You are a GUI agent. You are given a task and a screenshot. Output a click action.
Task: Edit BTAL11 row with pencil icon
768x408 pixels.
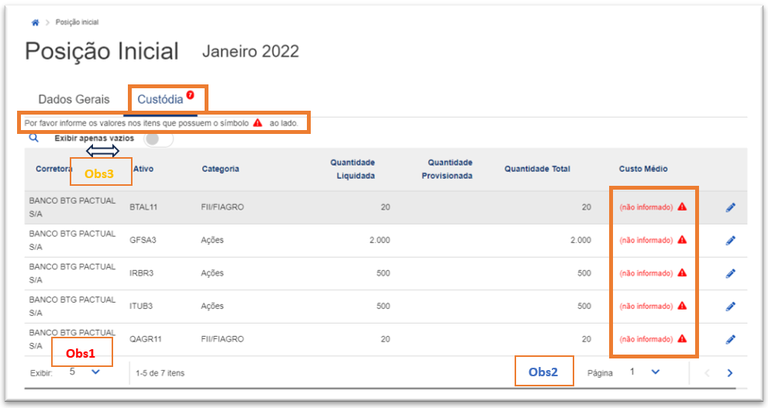click(730, 207)
